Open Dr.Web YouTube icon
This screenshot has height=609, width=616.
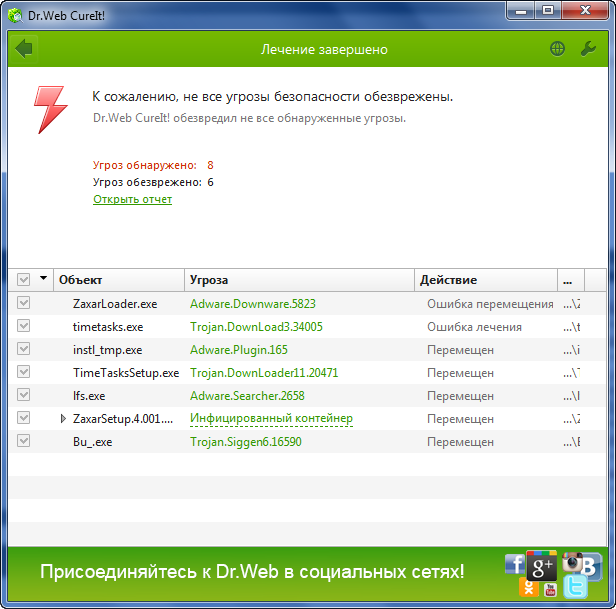point(550,589)
